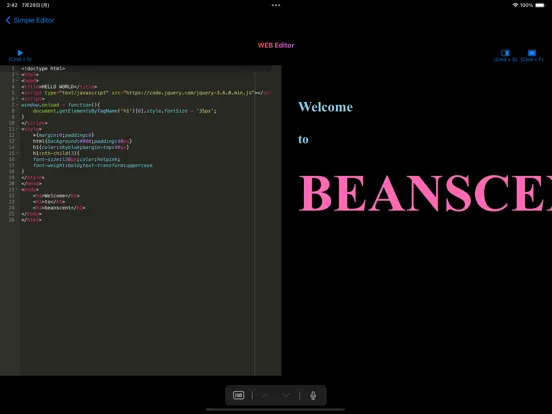Image resolution: width=552 pixels, height=414 pixels.
Task: Switch to split view layout icon (Cmd + S)
Action: pos(505,53)
